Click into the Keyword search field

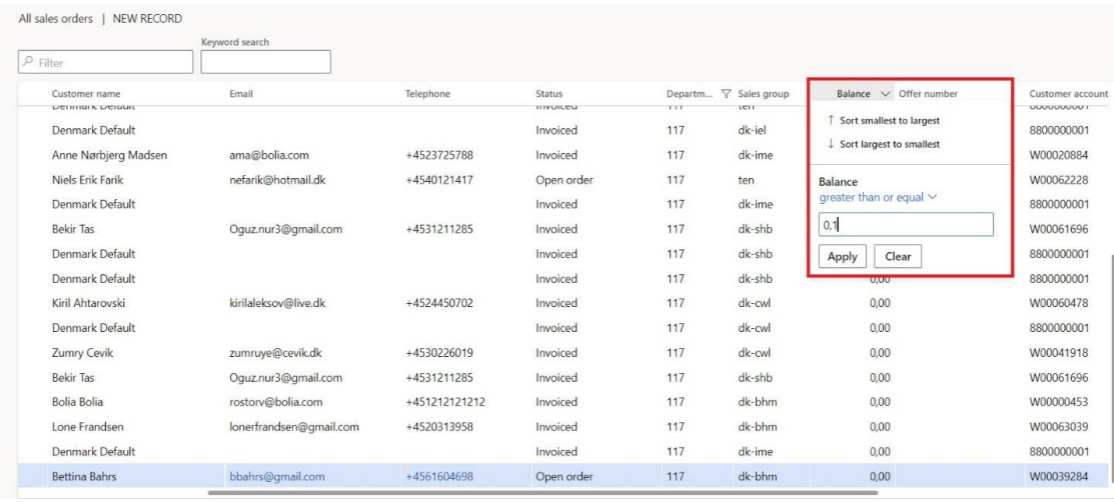[265, 62]
